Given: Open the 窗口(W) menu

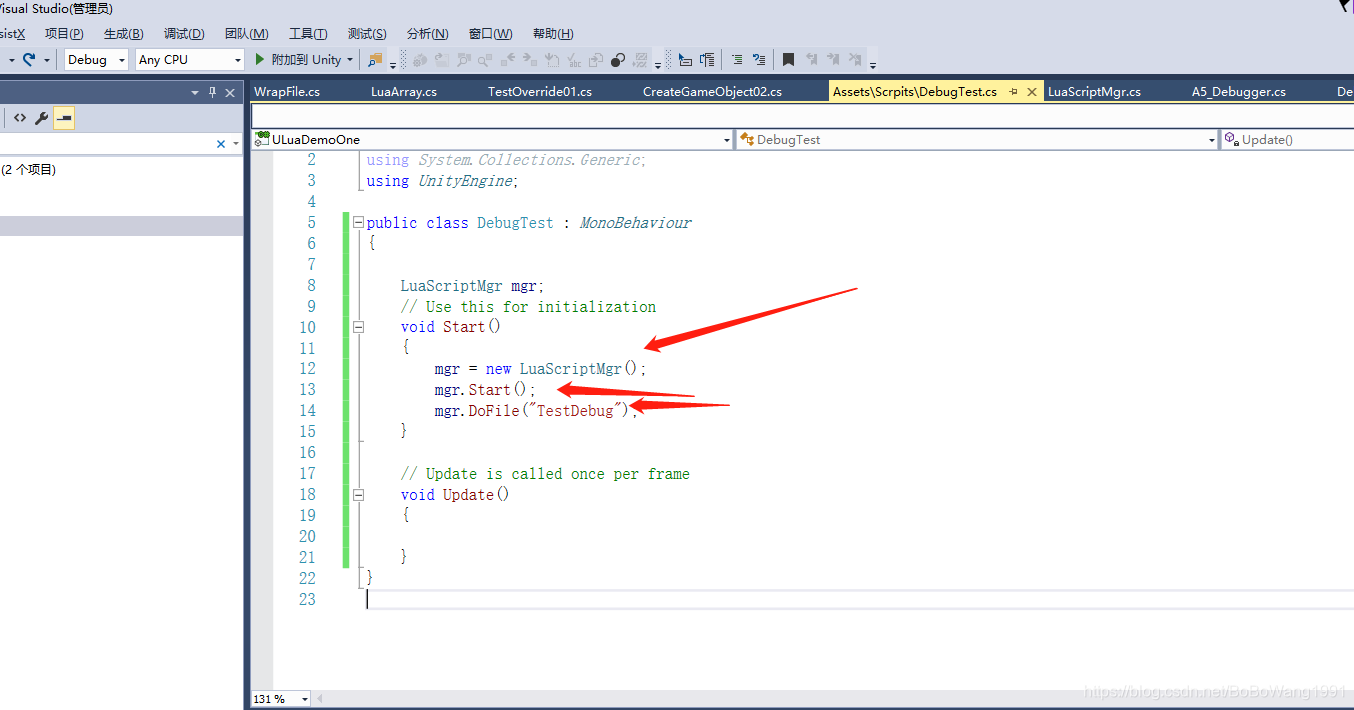Looking at the screenshot, I should 491,34.
